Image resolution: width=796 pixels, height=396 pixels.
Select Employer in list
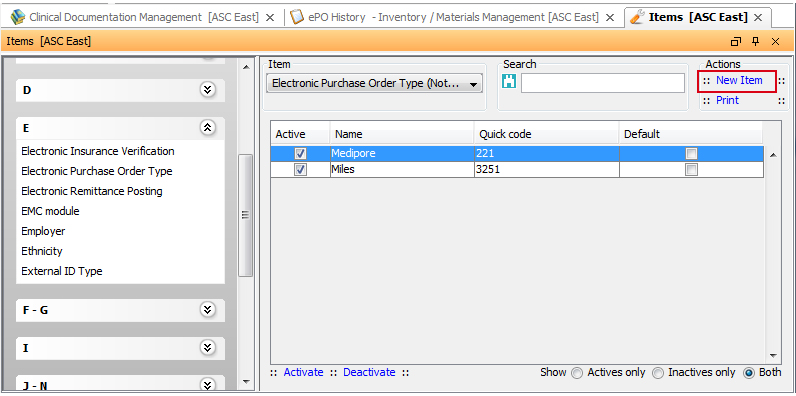(x=43, y=232)
